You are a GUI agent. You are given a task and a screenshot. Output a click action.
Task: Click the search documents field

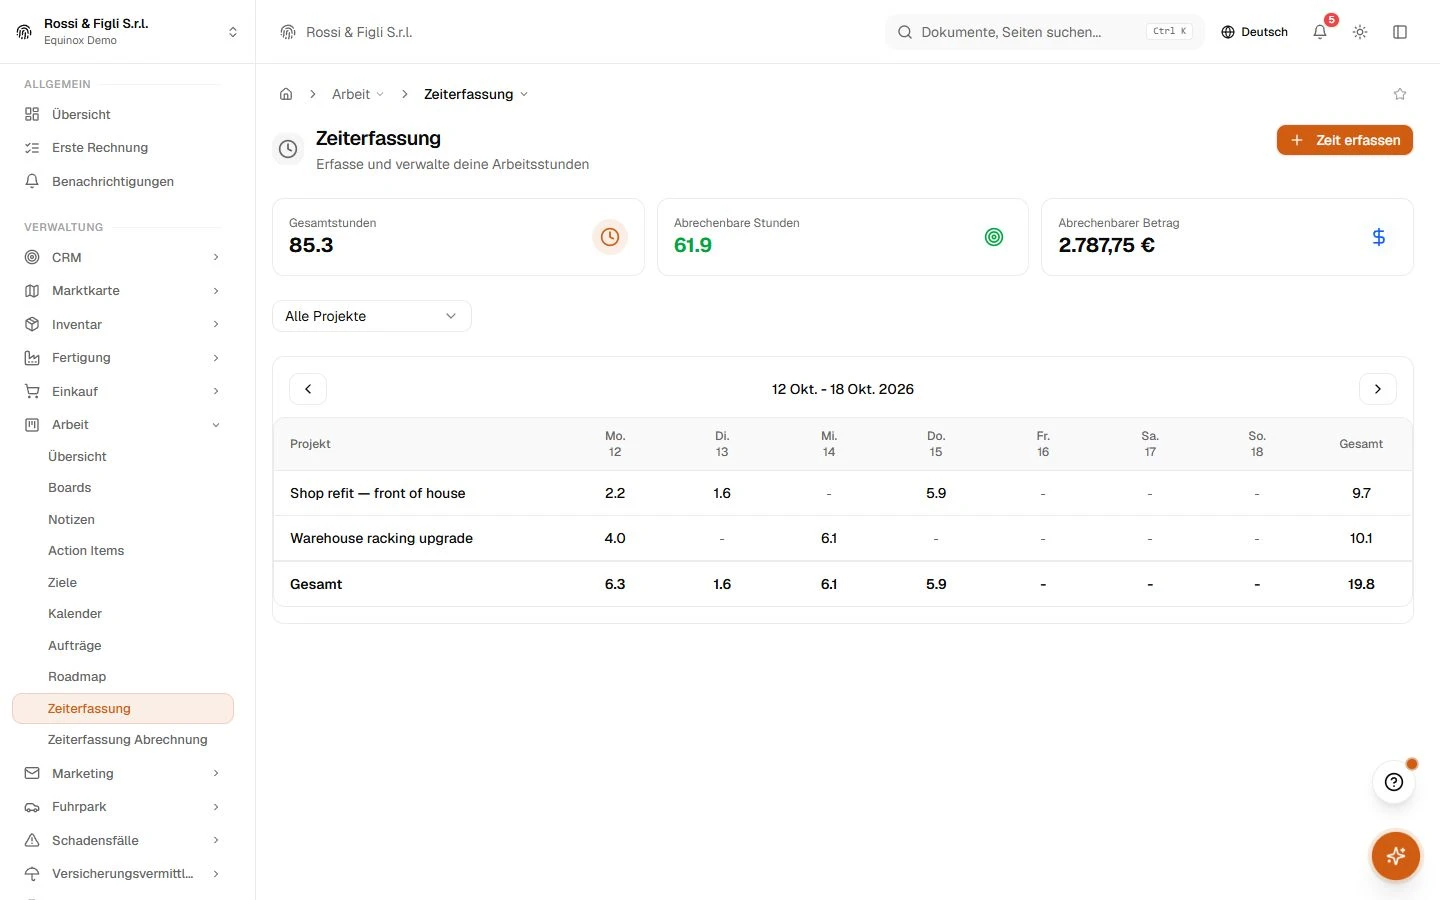[x=1045, y=32]
